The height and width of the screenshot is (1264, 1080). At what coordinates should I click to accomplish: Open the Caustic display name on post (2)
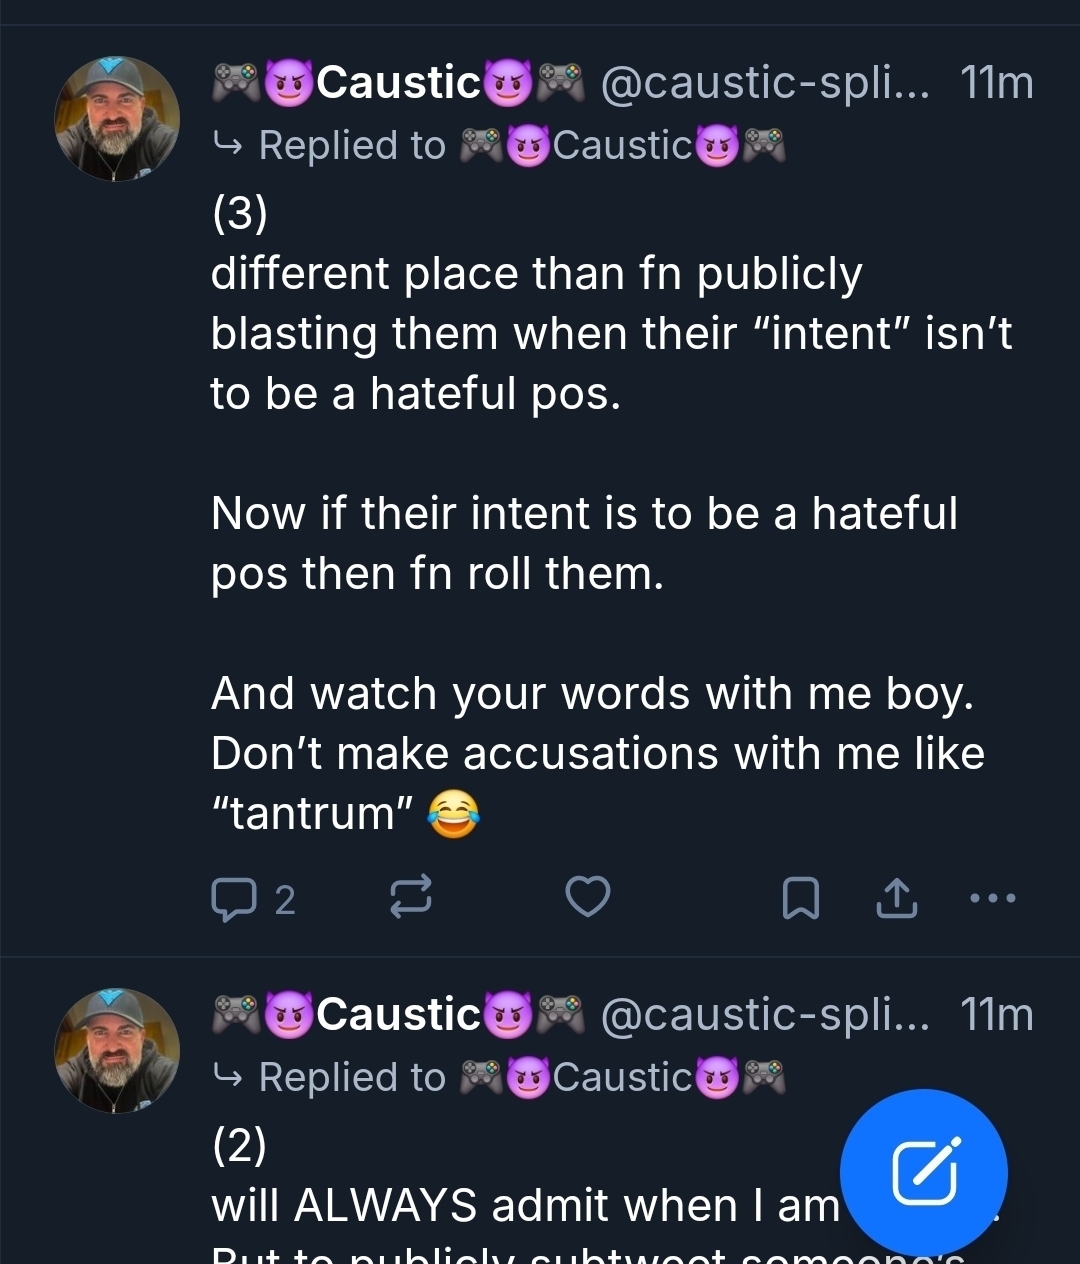pyautogui.click(x=398, y=1015)
